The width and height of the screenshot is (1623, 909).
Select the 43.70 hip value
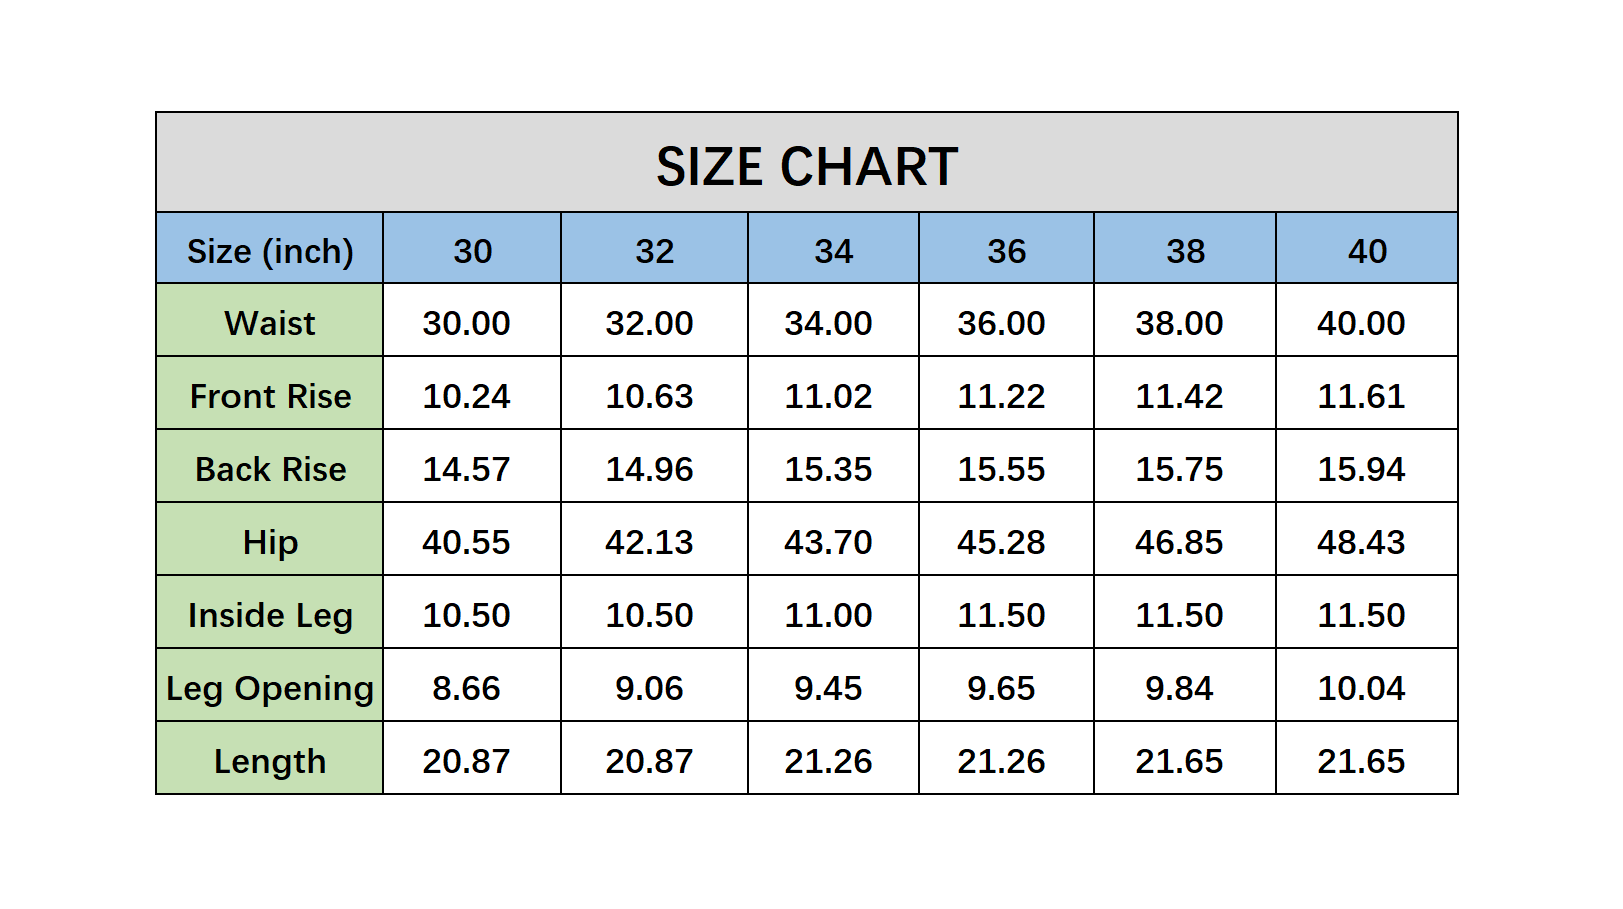coord(828,542)
